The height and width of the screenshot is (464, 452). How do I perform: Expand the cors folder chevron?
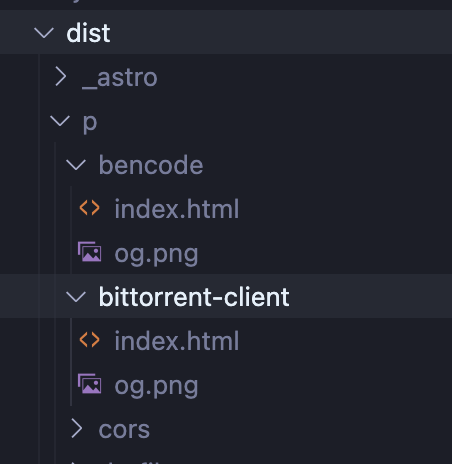77,429
